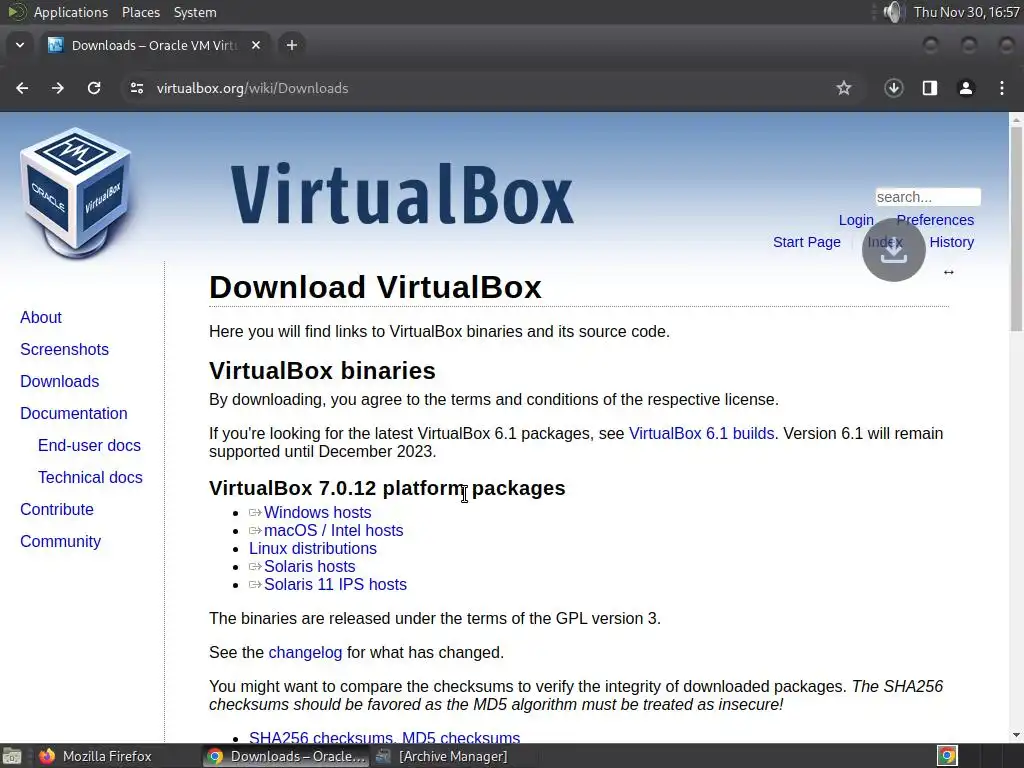1024x768 pixels.
Task: Download macOS / Intel hosts package
Action: click(334, 530)
